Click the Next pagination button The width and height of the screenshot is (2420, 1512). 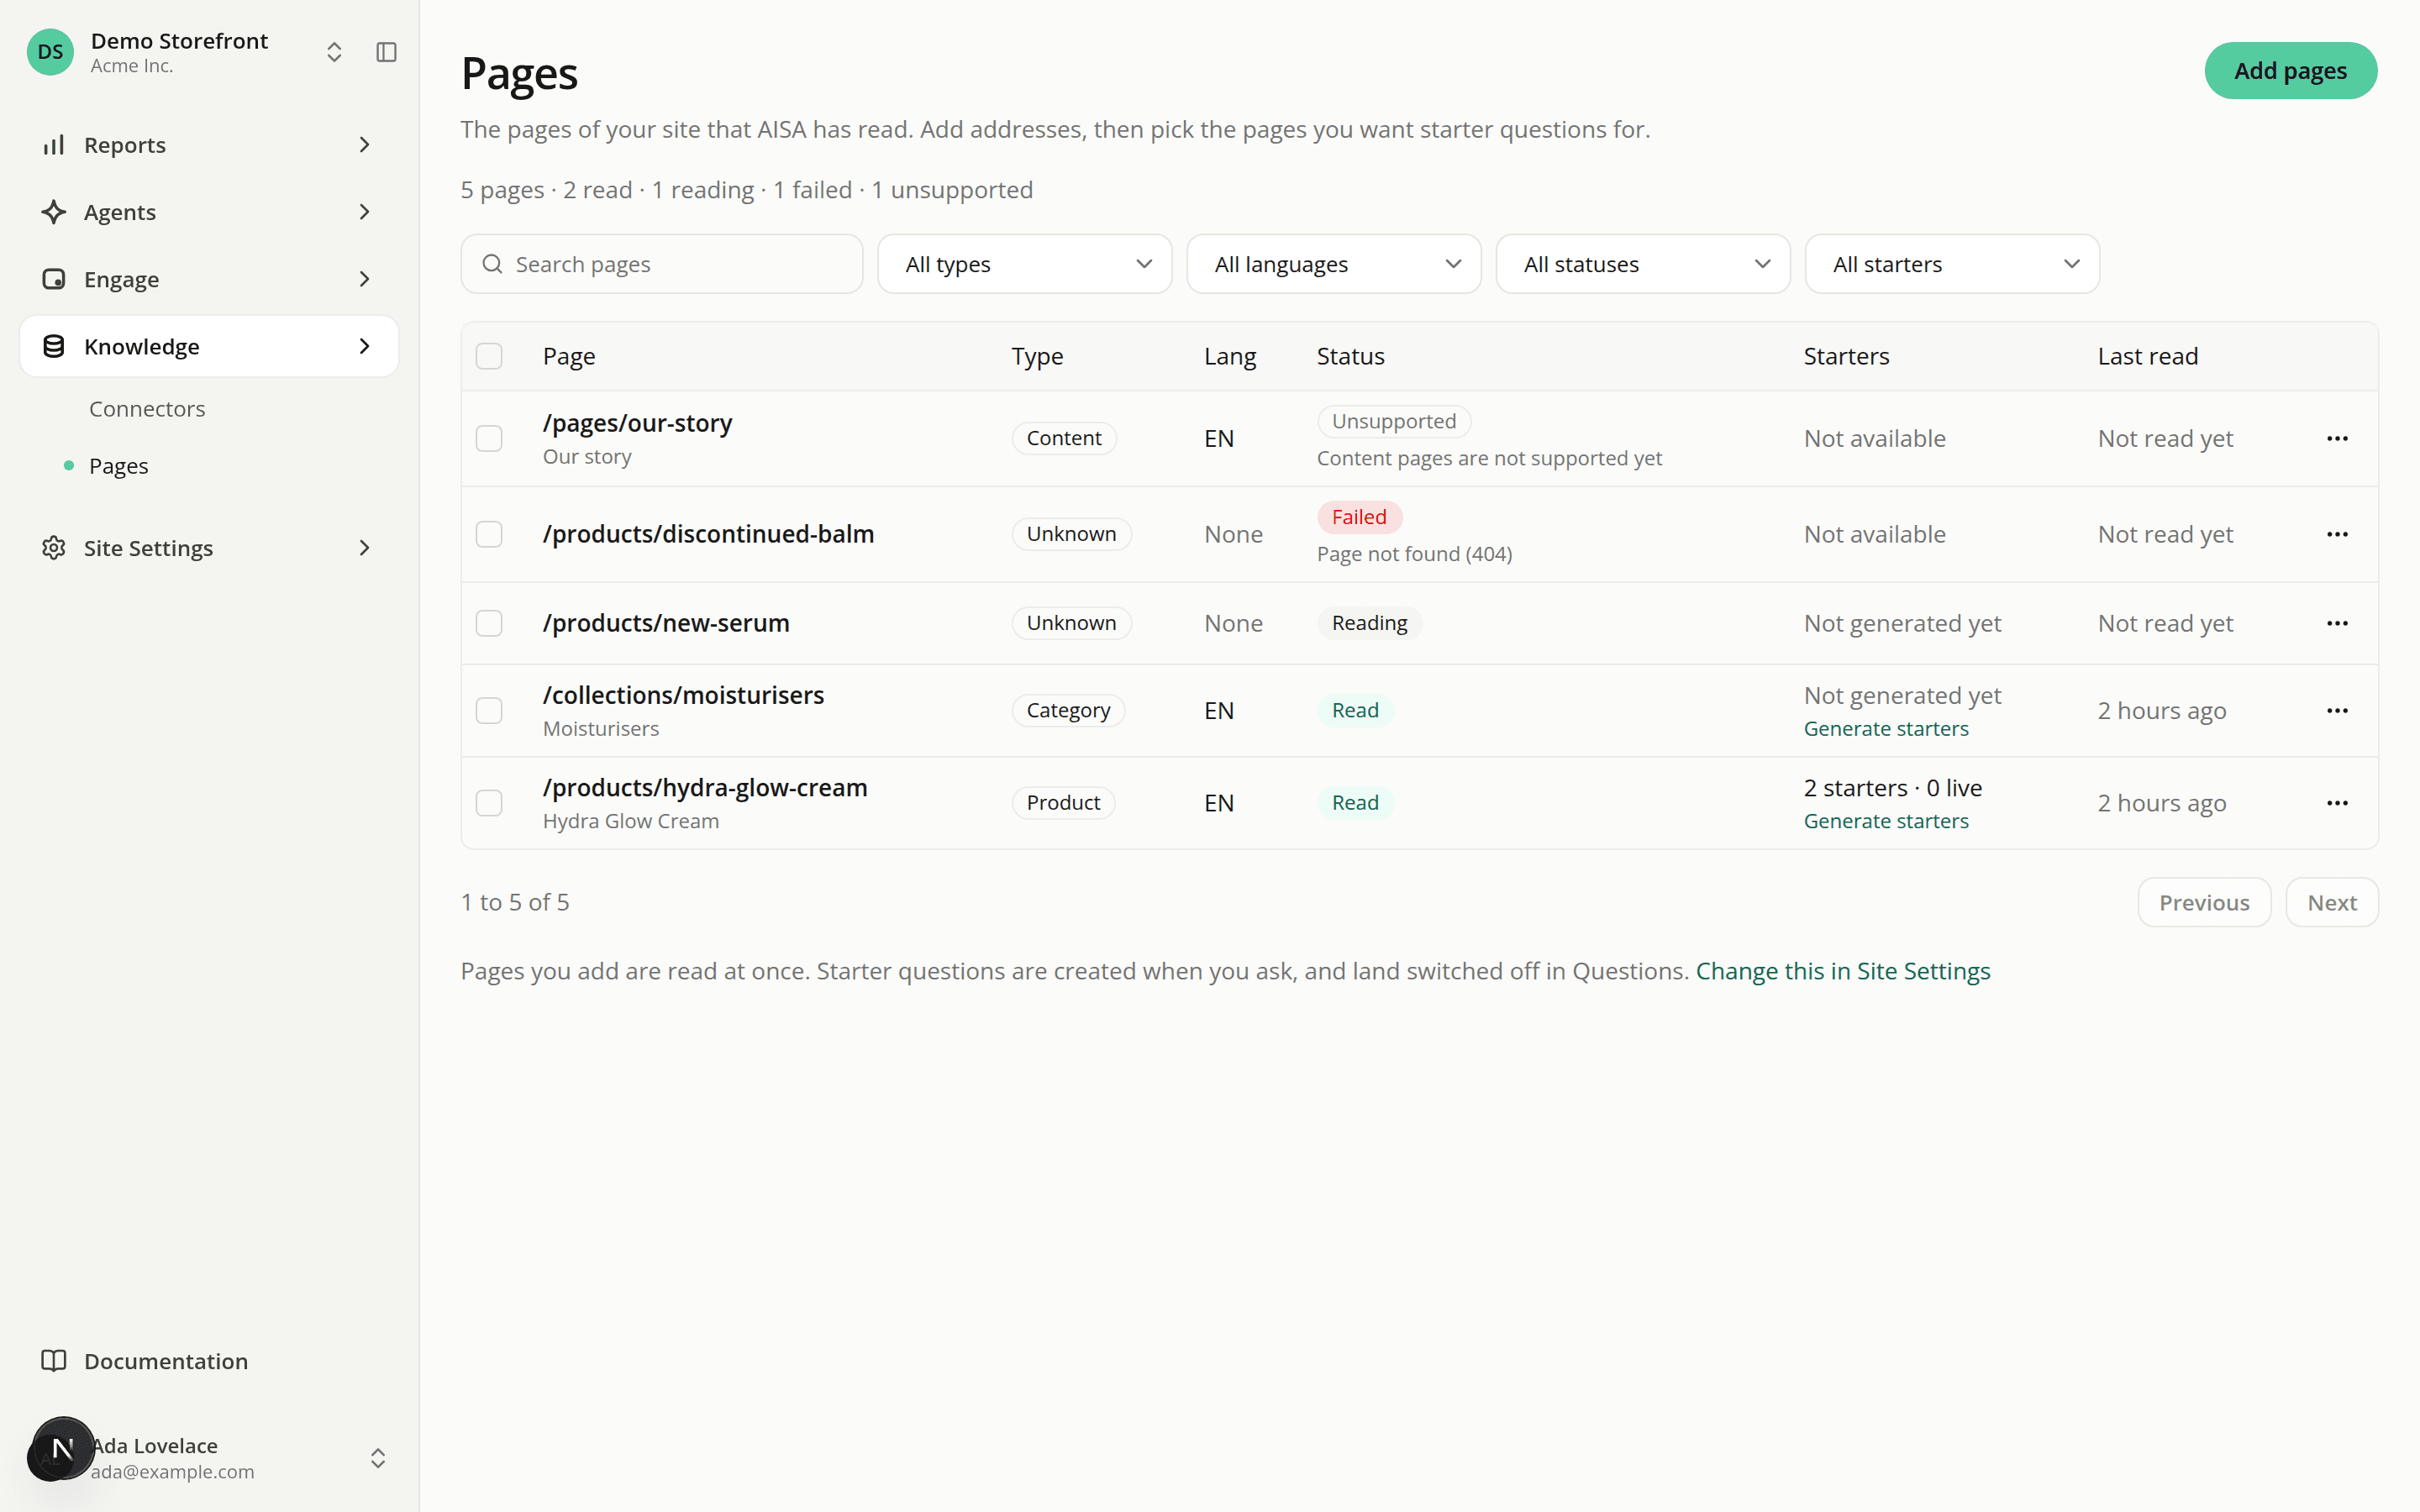point(2331,903)
